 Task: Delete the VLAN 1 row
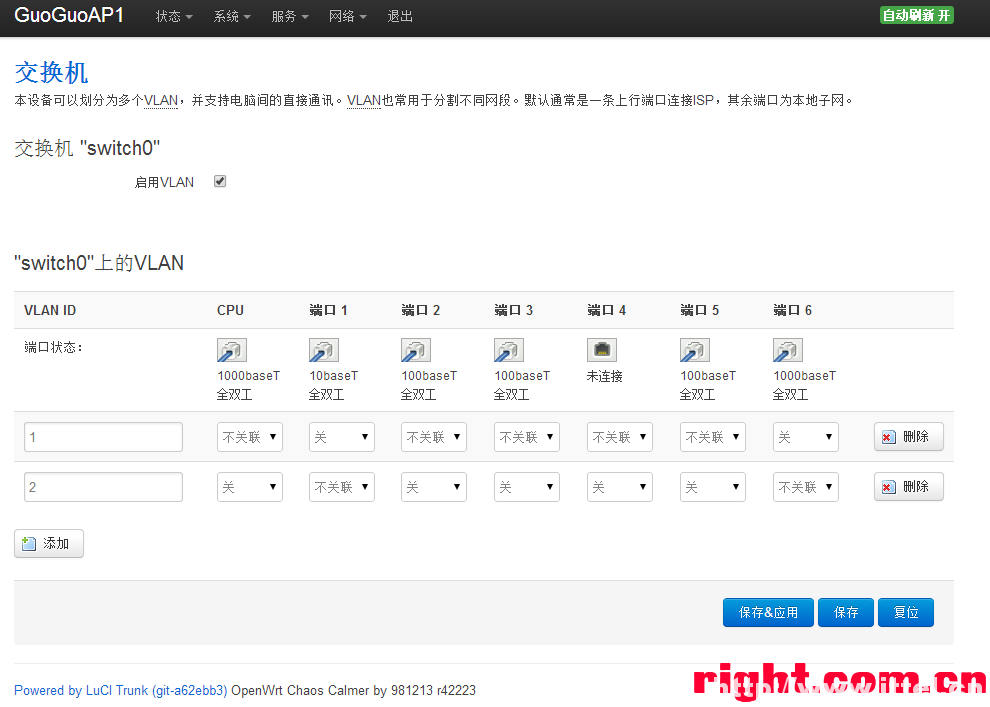909,437
